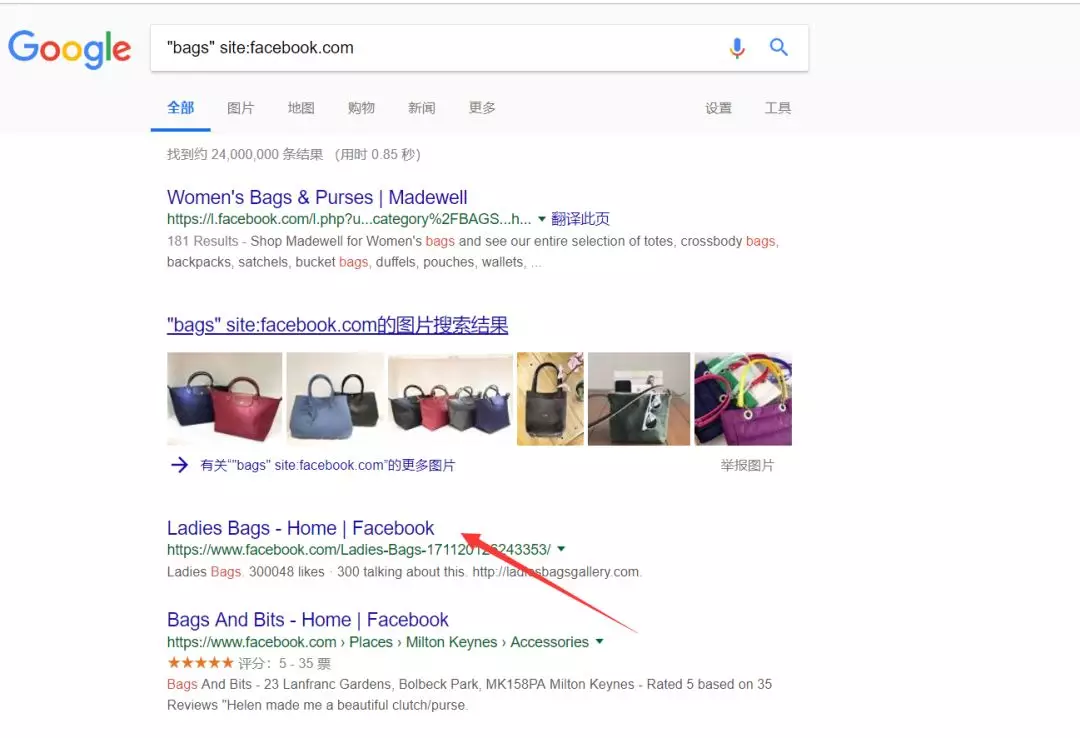Open the 购物 tab
1080x738 pixels.
pyautogui.click(x=361, y=107)
